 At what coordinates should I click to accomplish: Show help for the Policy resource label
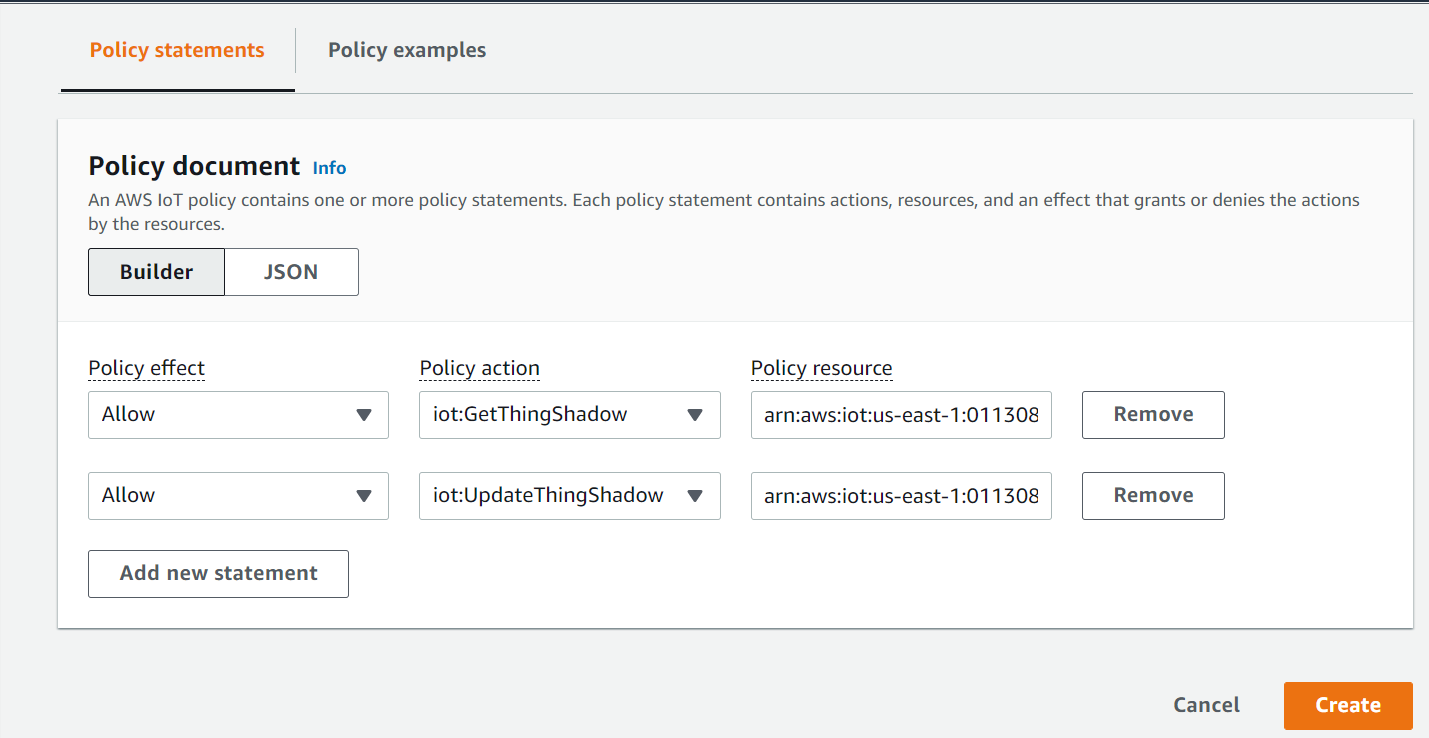click(822, 368)
